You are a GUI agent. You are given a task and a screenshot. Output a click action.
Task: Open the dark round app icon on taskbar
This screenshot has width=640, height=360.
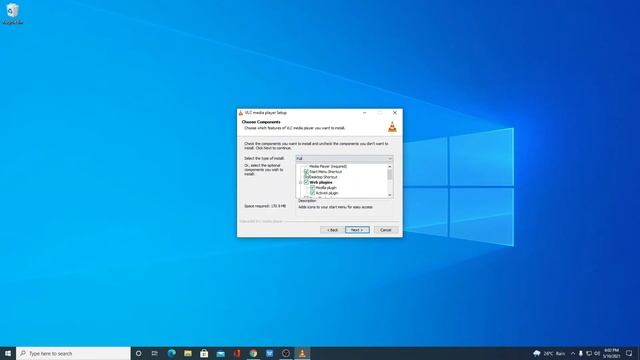286,353
